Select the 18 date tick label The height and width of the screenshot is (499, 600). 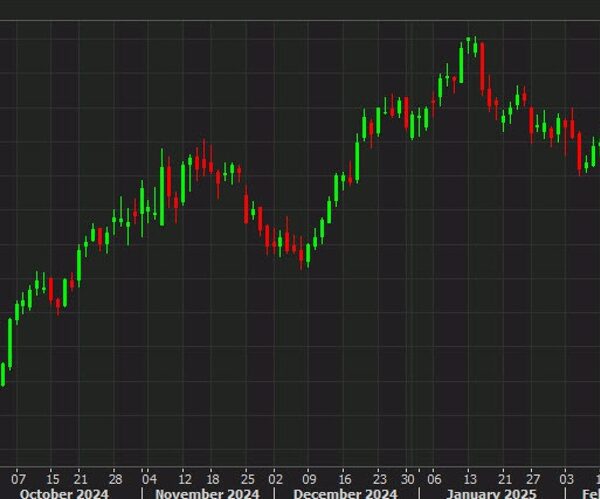215,478
